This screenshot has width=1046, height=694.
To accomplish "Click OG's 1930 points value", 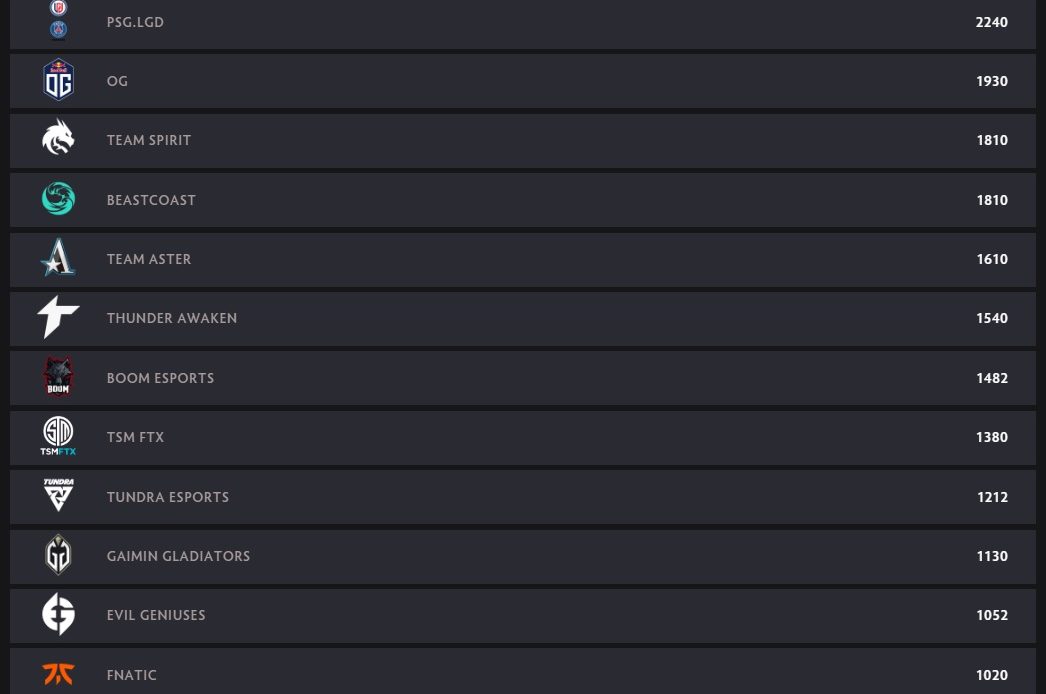I will tap(991, 81).
